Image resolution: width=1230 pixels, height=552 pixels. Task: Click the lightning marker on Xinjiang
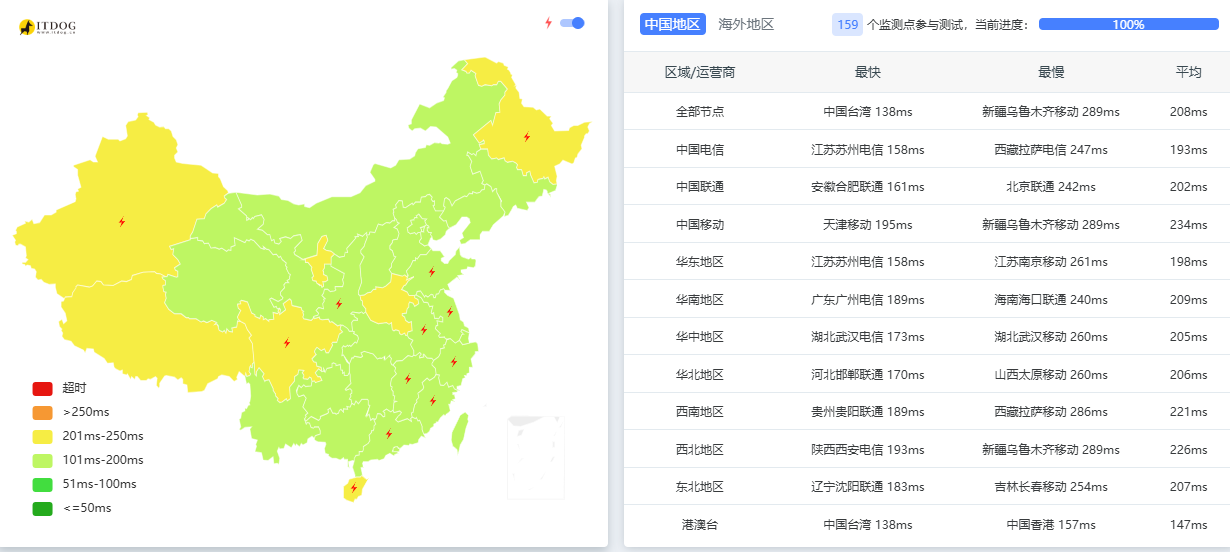(122, 222)
